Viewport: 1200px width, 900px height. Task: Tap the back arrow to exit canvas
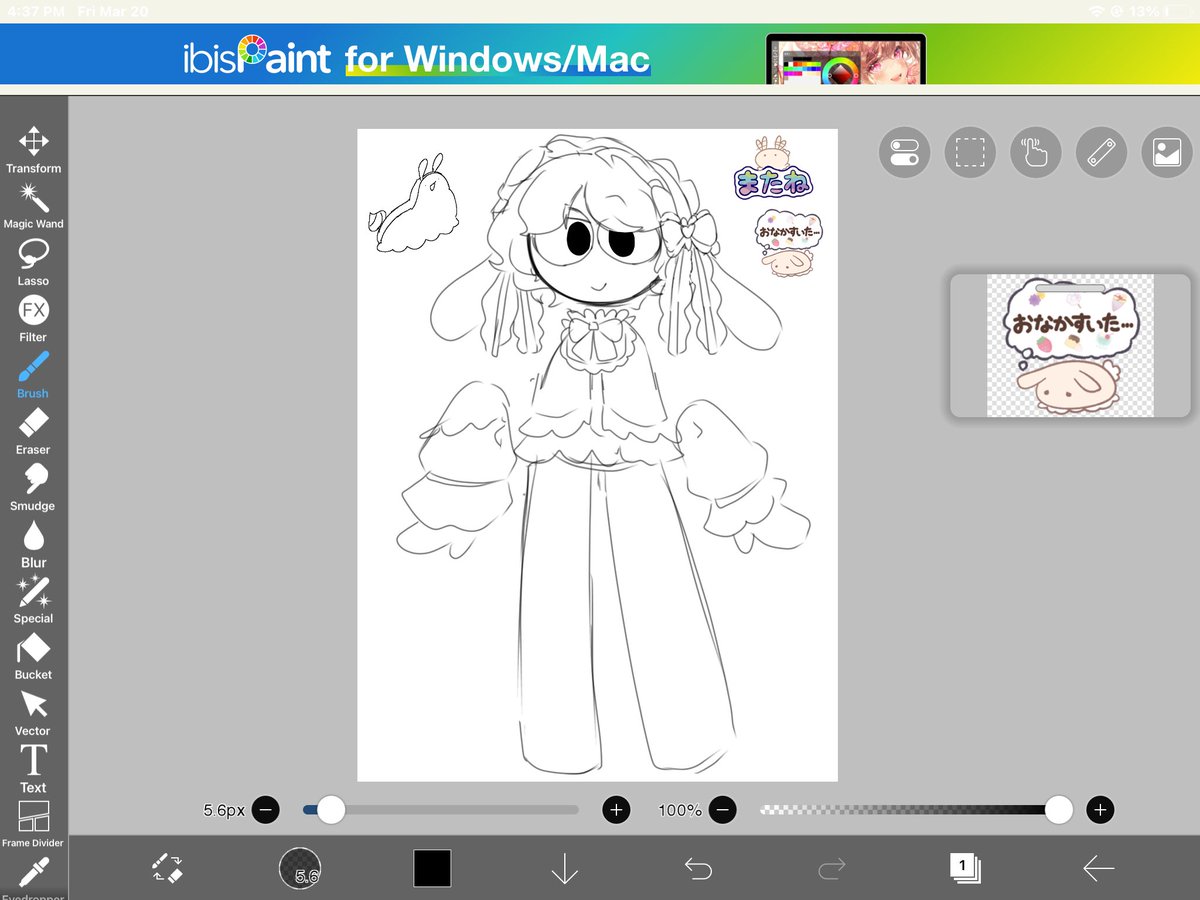point(1098,869)
